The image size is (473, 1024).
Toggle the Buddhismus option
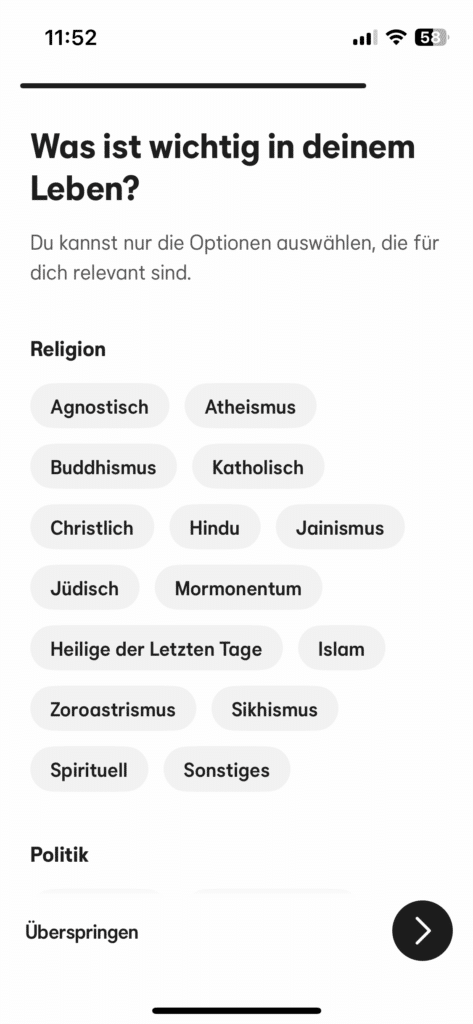pyautogui.click(x=103, y=467)
